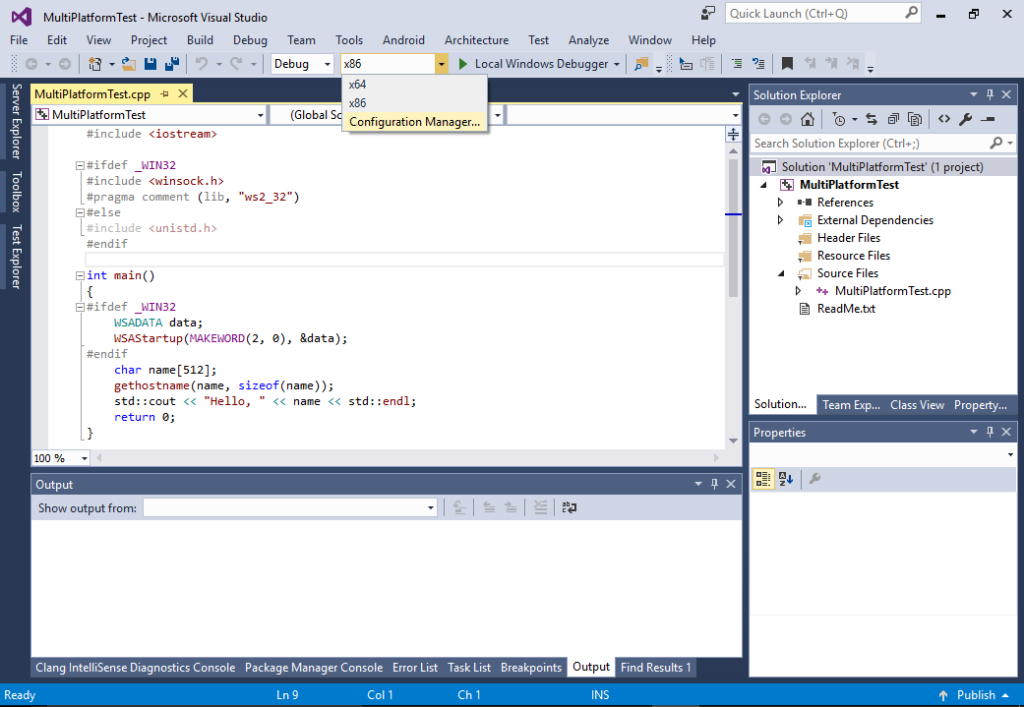Image resolution: width=1024 pixels, height=707 pixels.
Task: Toggle word wrap in the Output window
Action: tap(568, 507)
